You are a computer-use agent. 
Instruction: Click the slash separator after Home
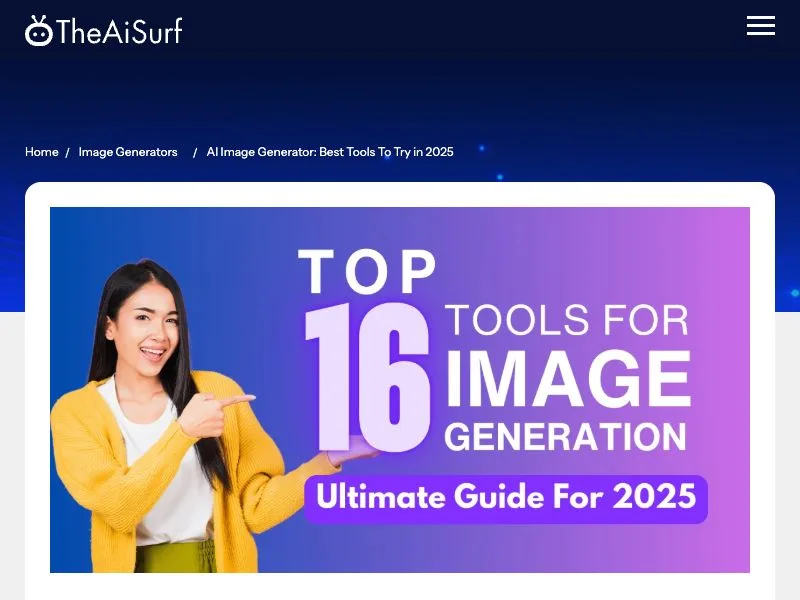tap(67, 153)
